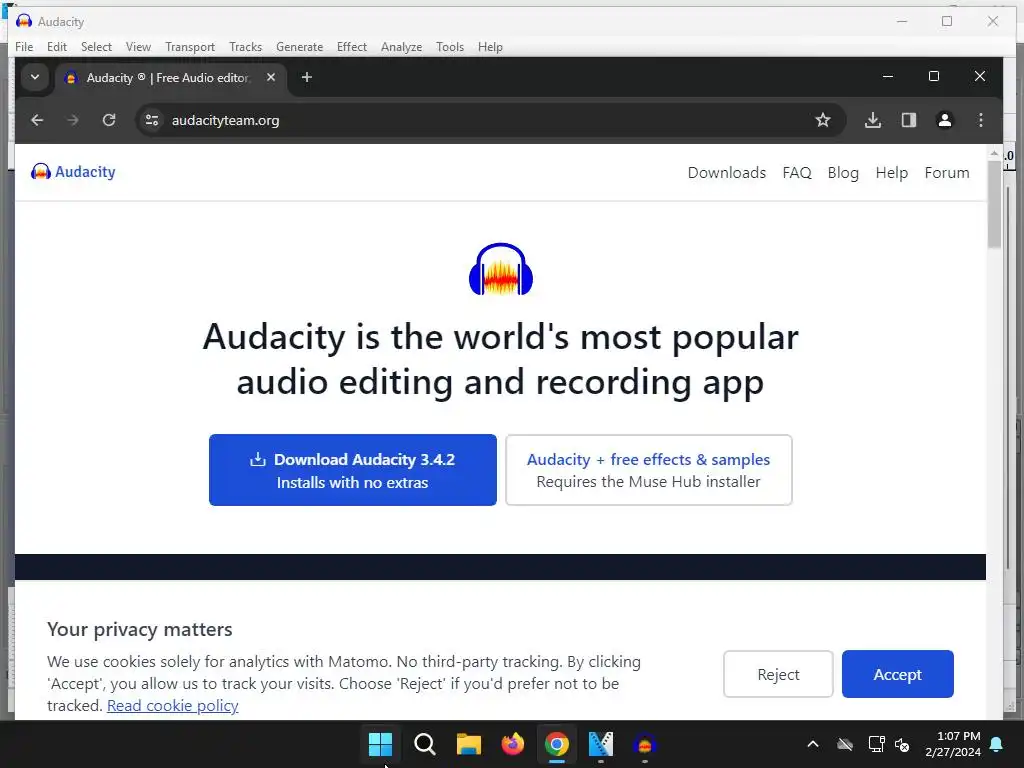Open the Windows Start menu
1024x768 pixels.
click(380, 744)
